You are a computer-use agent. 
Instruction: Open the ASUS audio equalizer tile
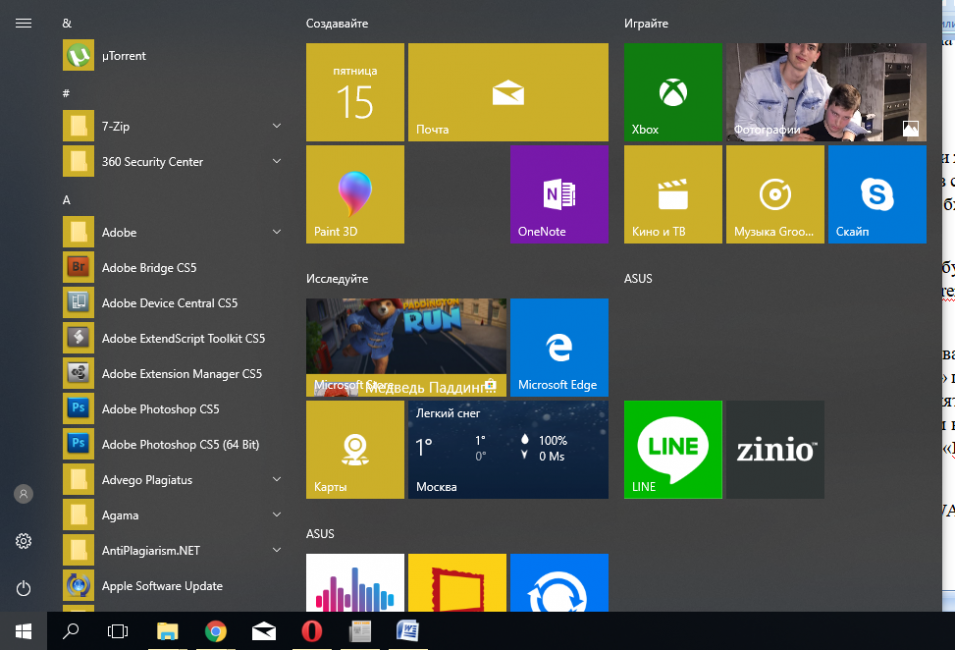pyautogui.click(x=355, y=582)
